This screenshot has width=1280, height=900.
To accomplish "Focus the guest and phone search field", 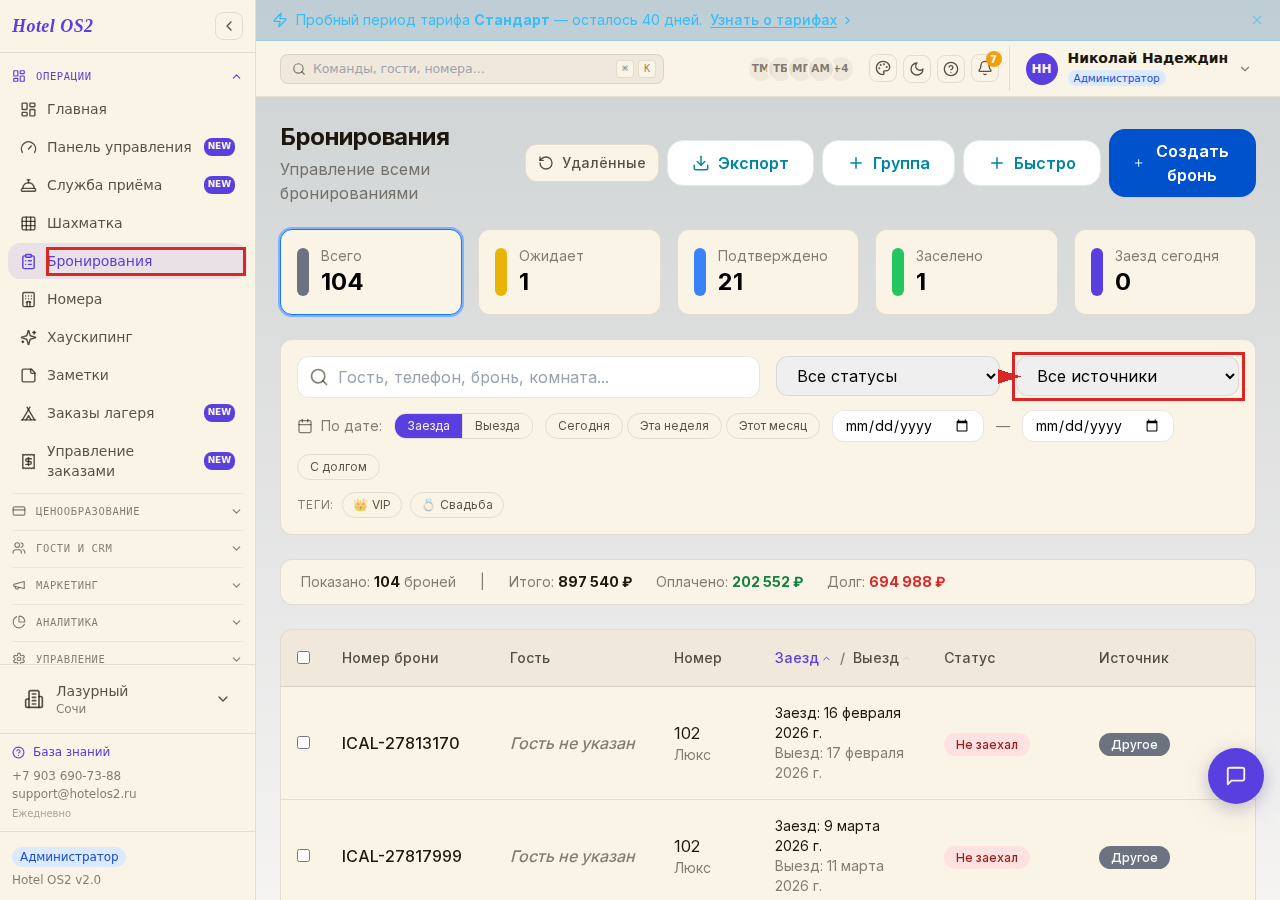I will coord(528,377).
